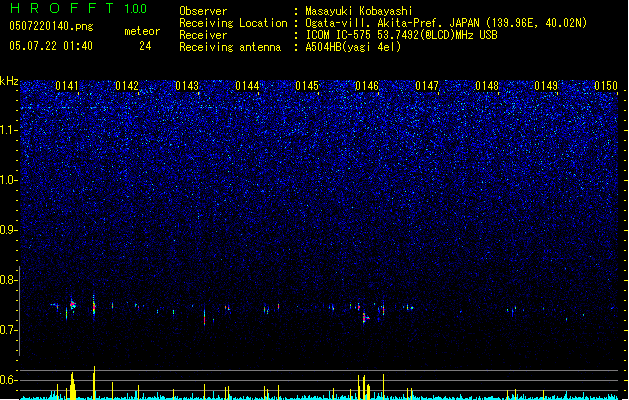Click the 0144 time marker

[x=247, y=86]
